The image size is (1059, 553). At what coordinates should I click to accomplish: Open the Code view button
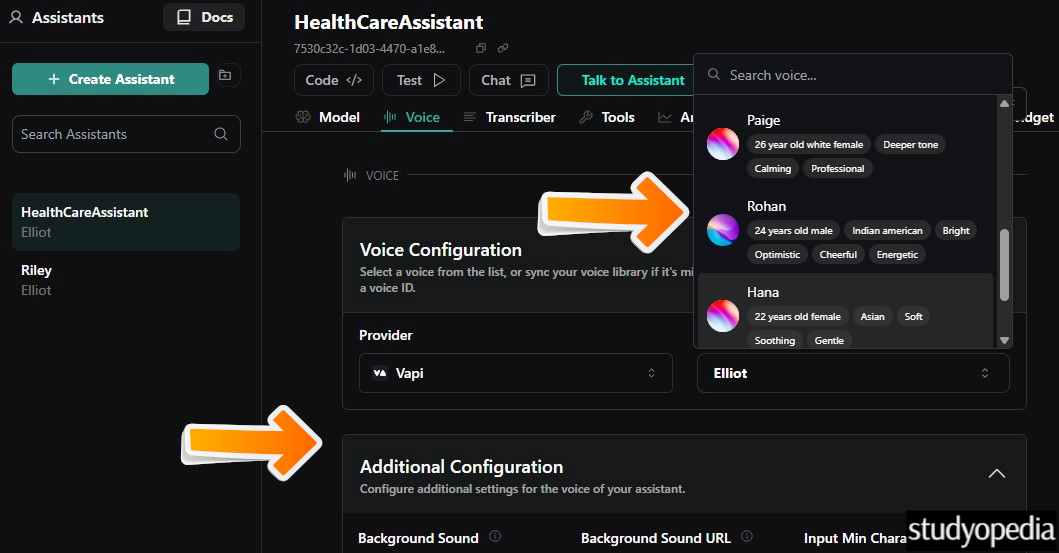[x=334, y=80]
